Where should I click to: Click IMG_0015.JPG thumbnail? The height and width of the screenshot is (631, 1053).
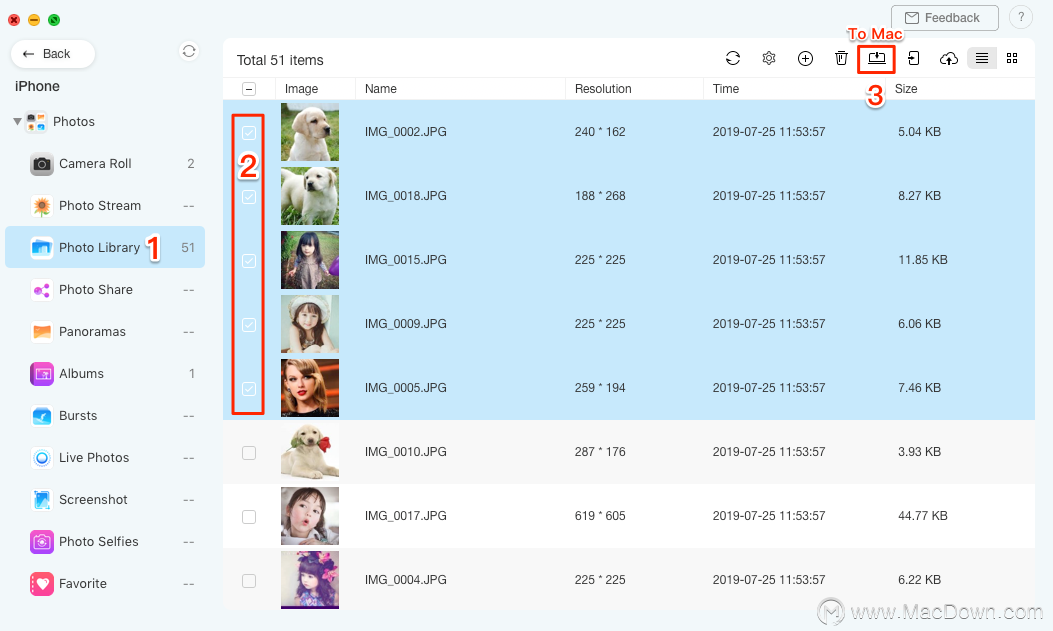click(310, 260)
